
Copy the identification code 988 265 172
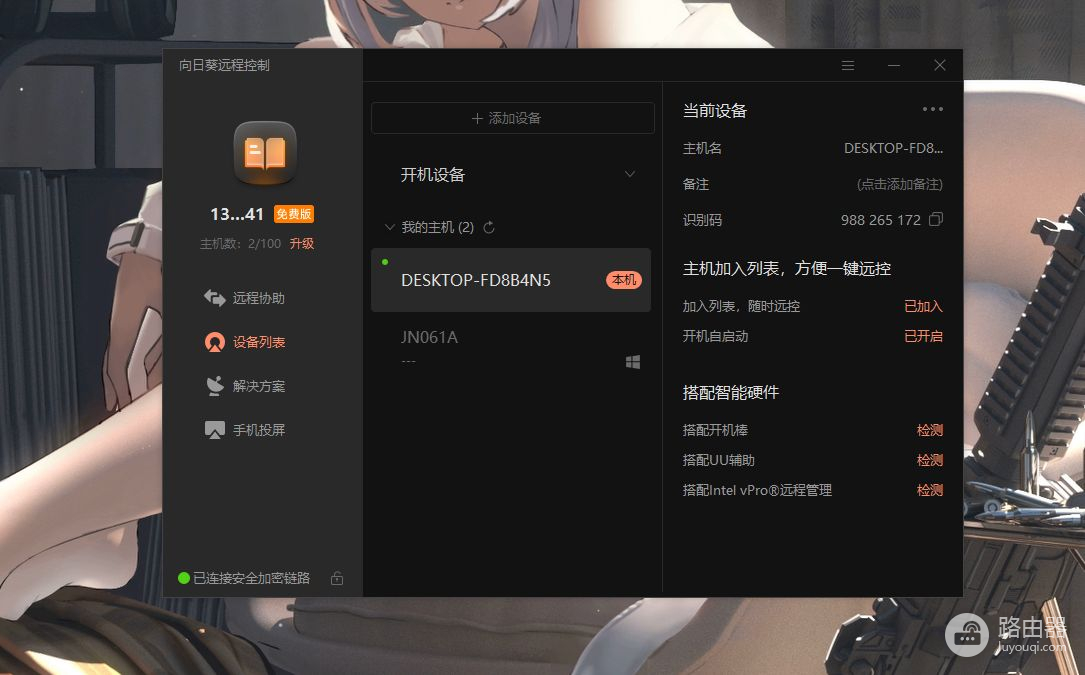click(x=936, y=219)
